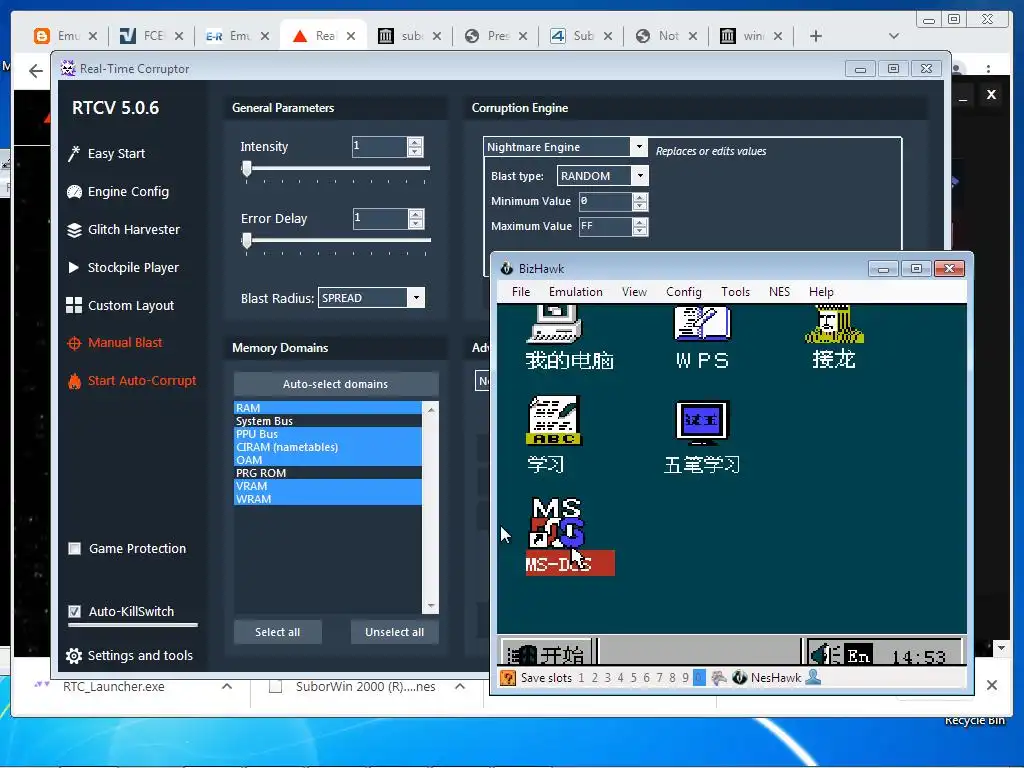Expand SuborWin 2000 download options chevron
1024x768 pixels.
(x=460, y=686)
